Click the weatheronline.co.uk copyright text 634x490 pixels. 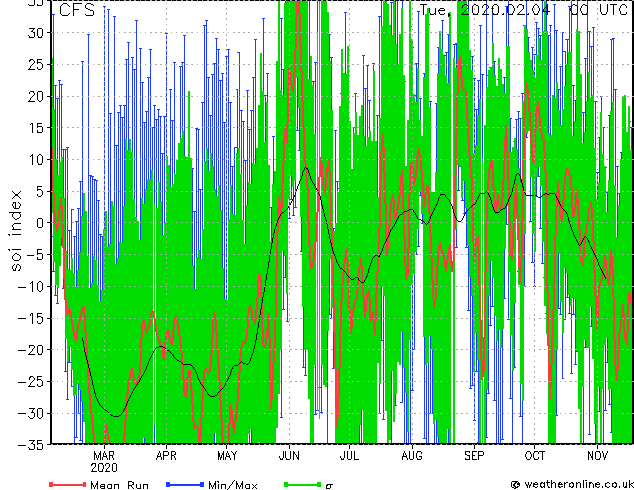(x=572, y=484)
